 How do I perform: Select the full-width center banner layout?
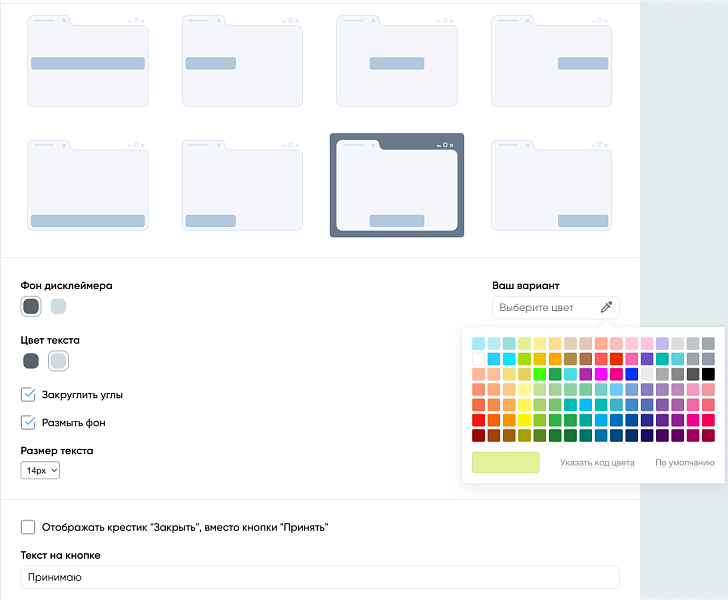pos(88,64)
